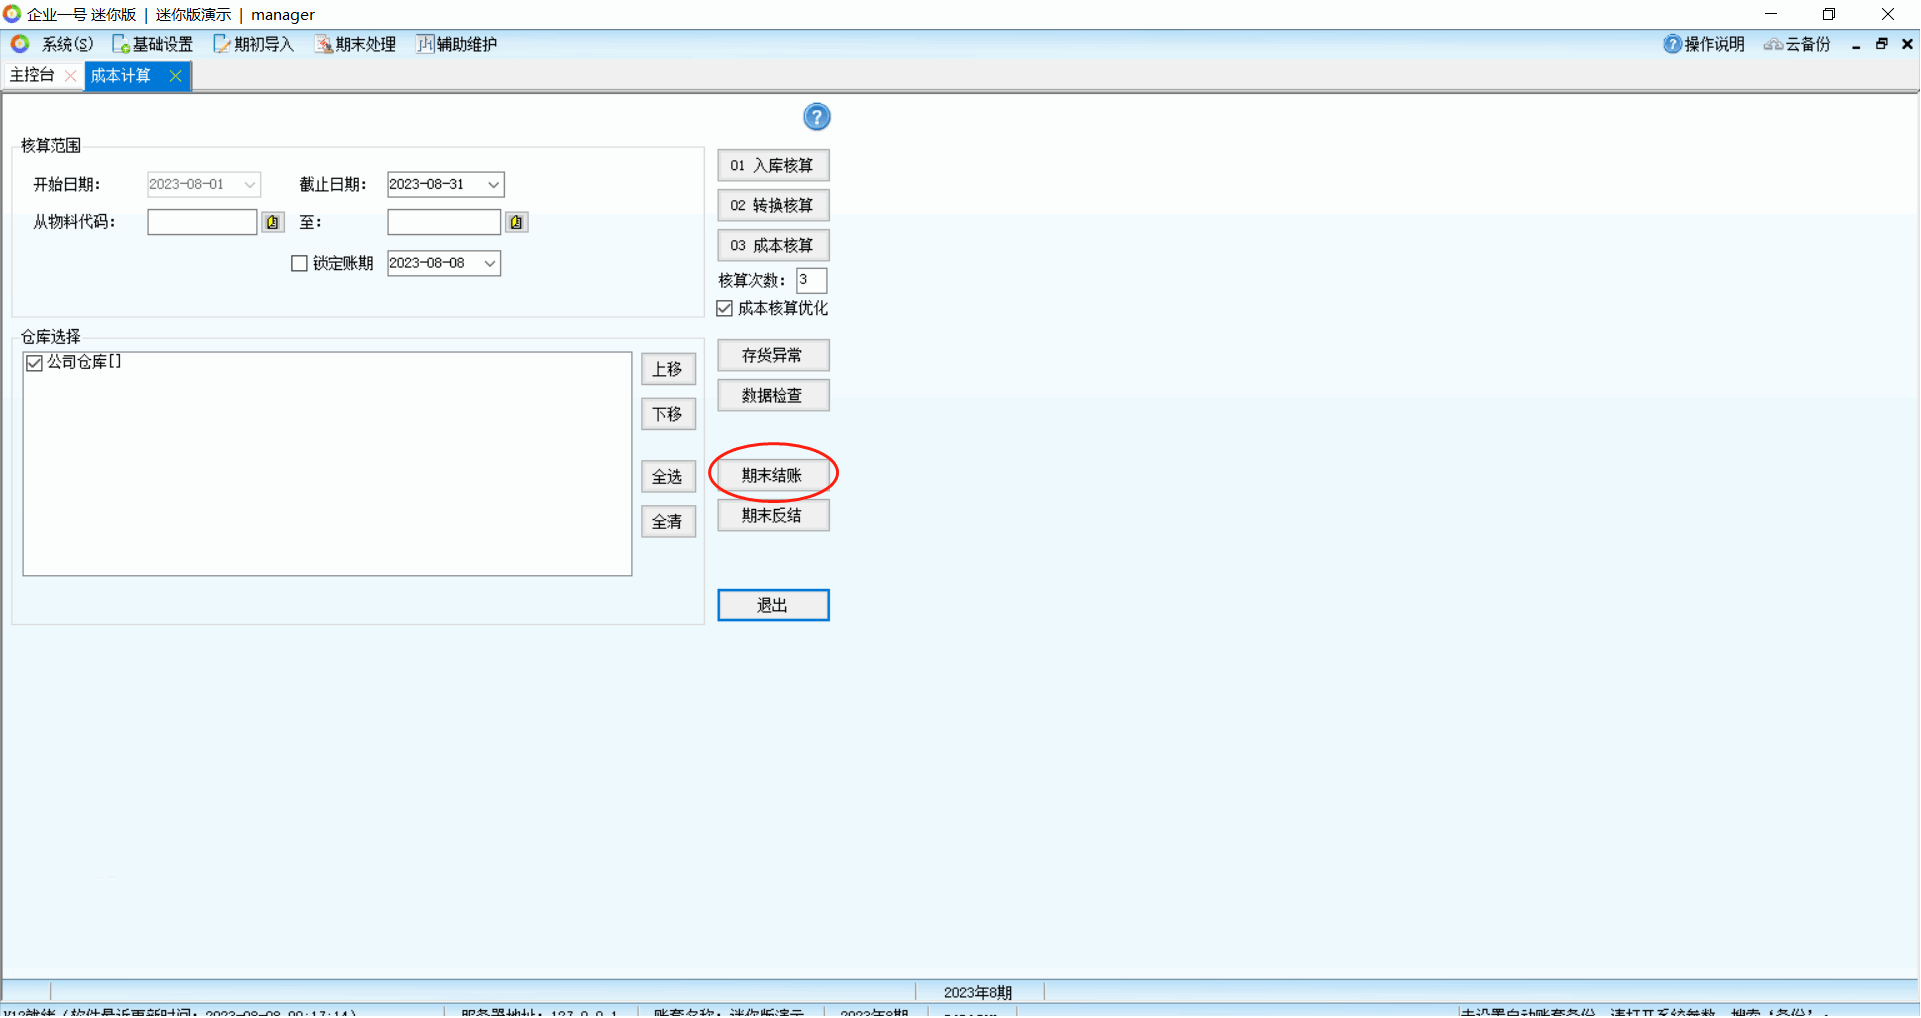Close the 成本计算 tab with its X

pyautogui.click(x=175, y=76)
